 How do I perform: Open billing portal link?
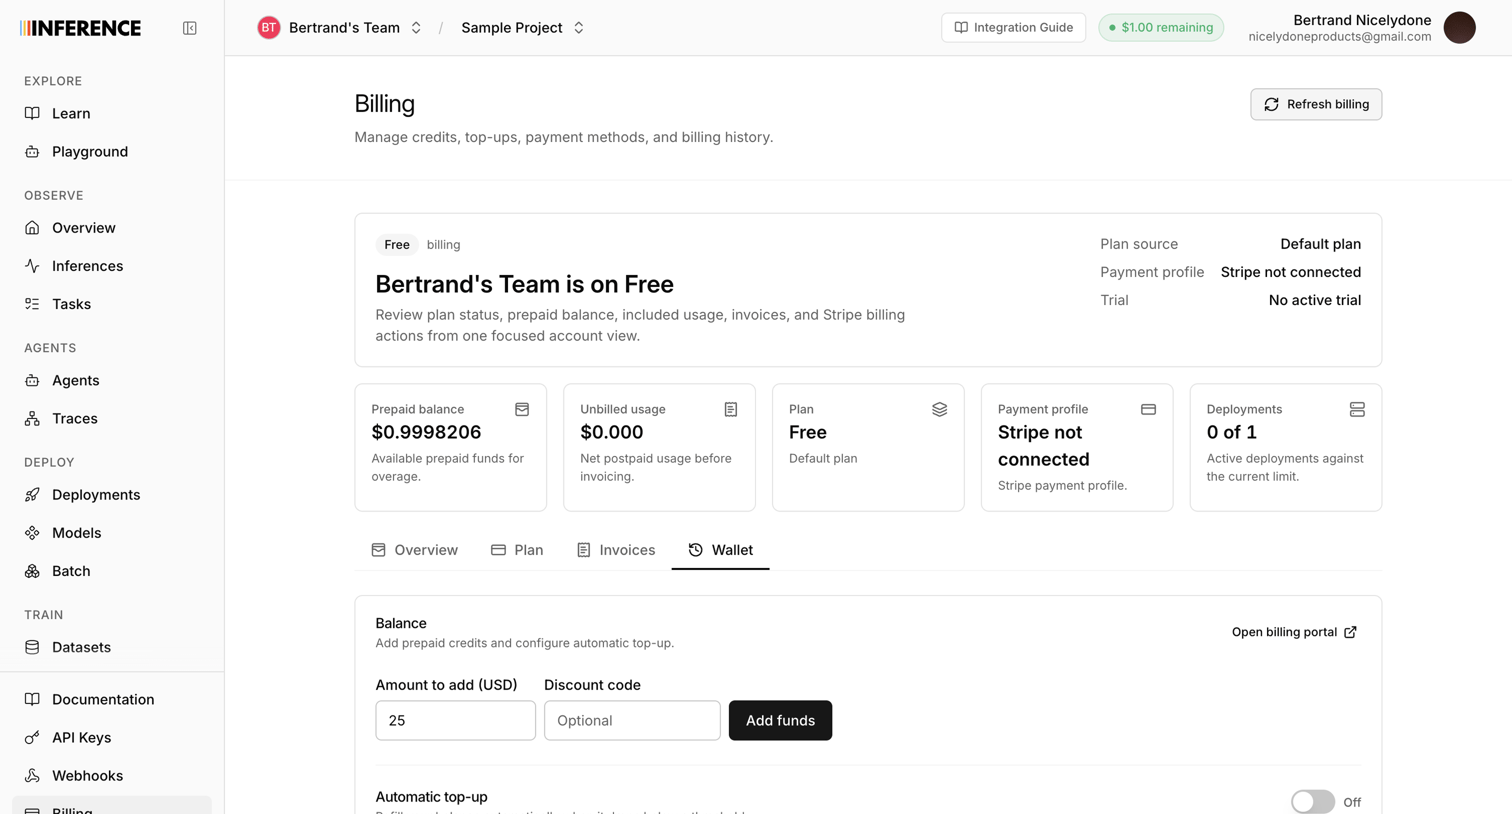click(1294, 632)
